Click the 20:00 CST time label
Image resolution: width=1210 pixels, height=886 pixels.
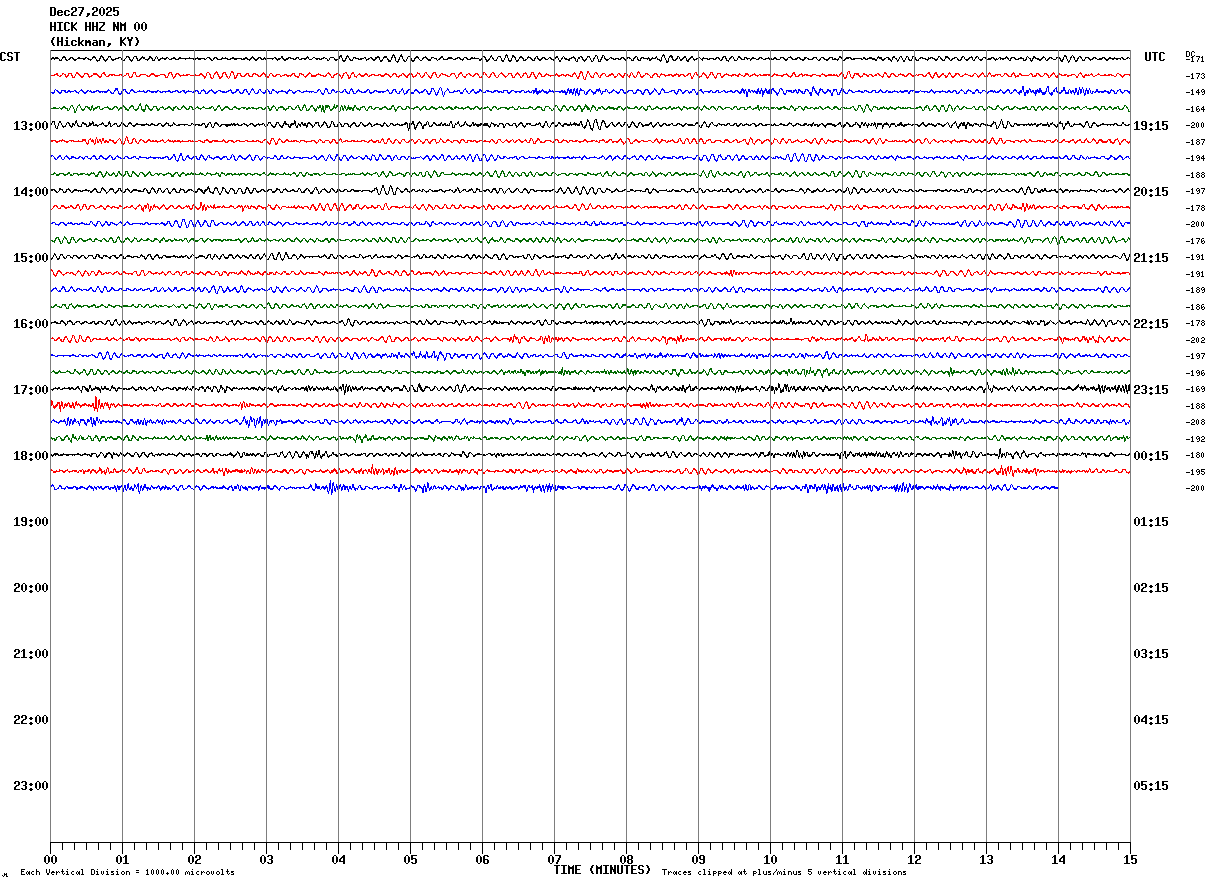click(31, 588)
